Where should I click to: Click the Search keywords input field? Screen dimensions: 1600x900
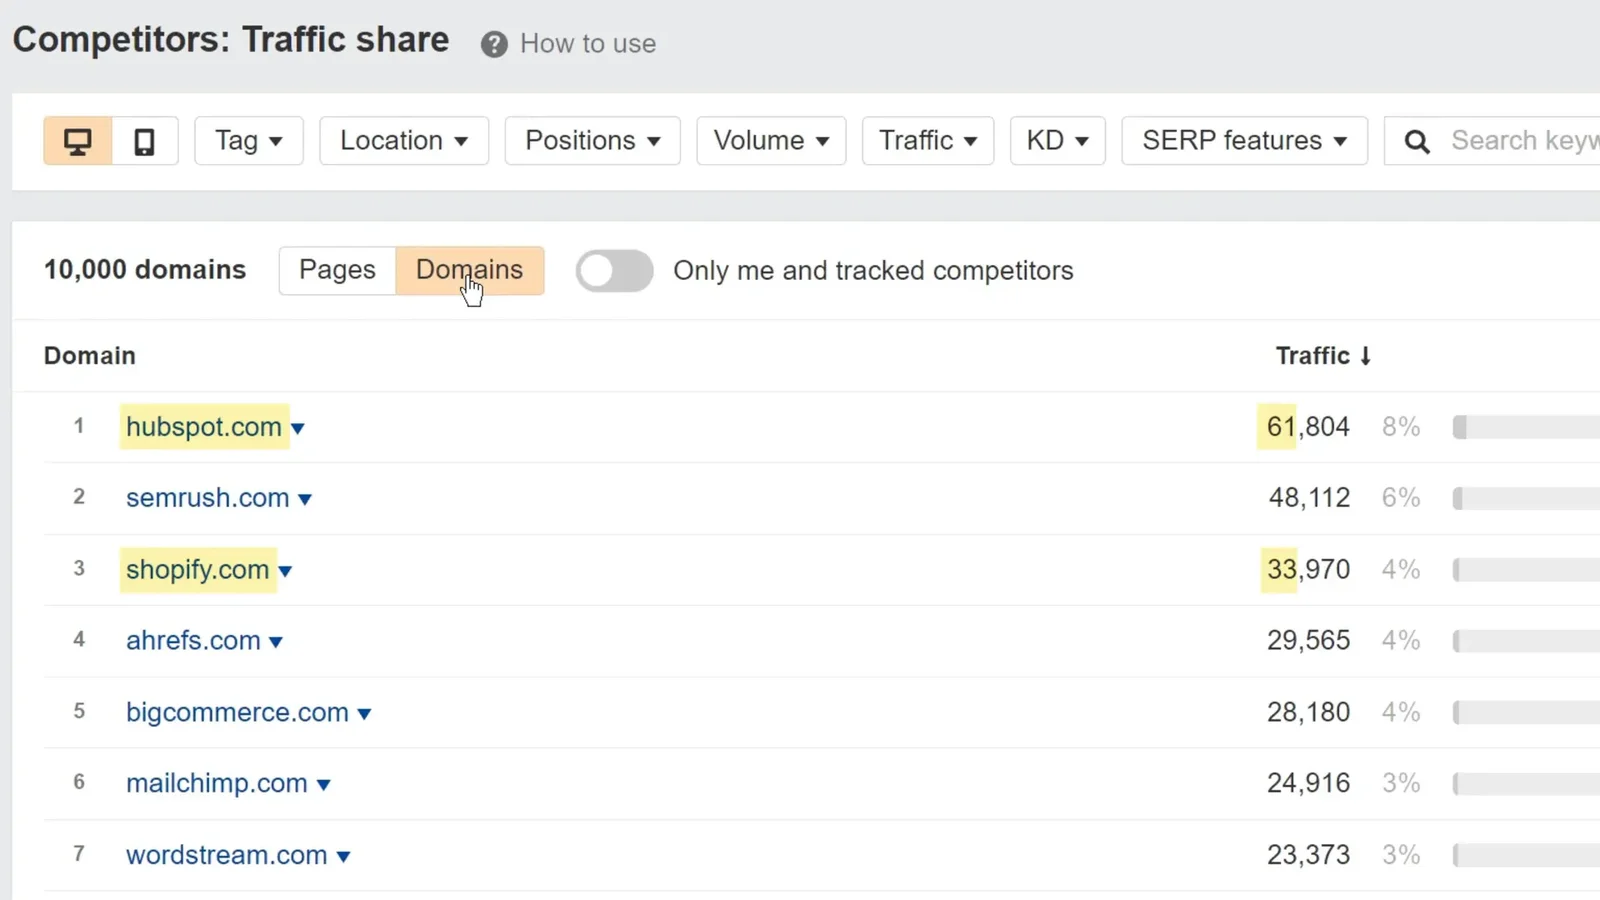pos(1522,141)
